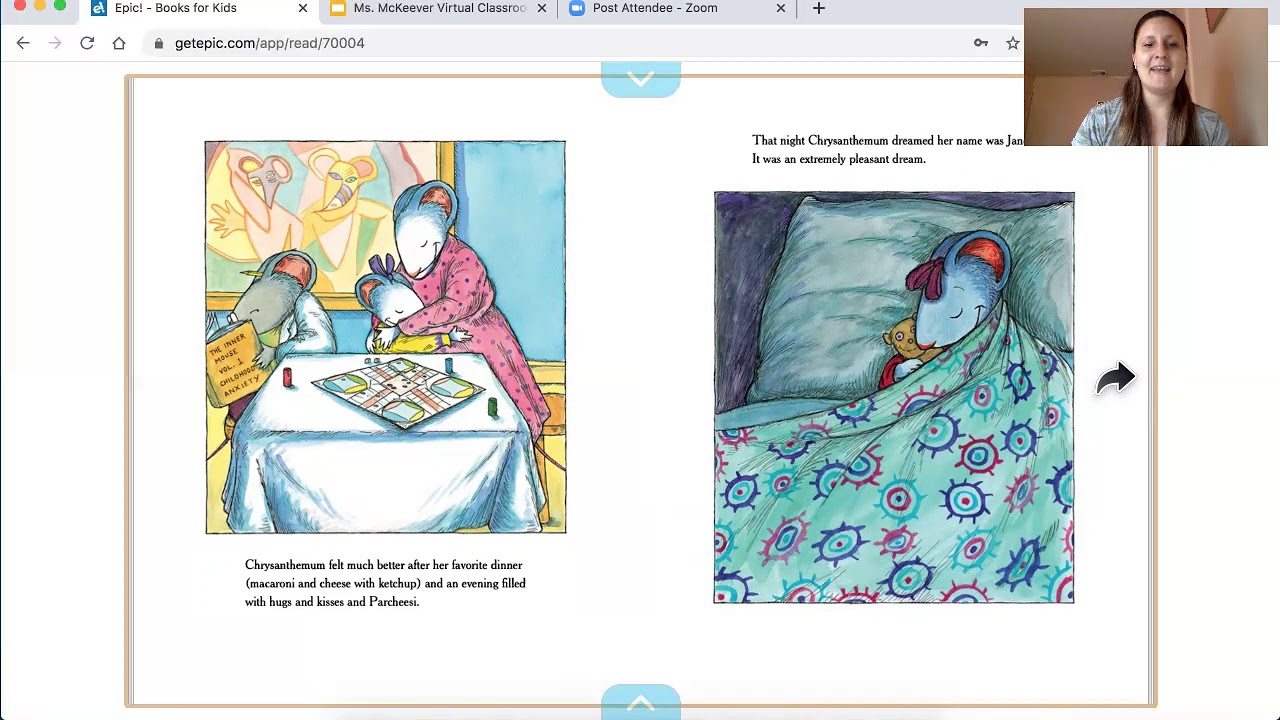This screenshot has width=1280, height=720.
Task: Switch to the Post Attendee - Zoom tab
Action: point(678,8)
